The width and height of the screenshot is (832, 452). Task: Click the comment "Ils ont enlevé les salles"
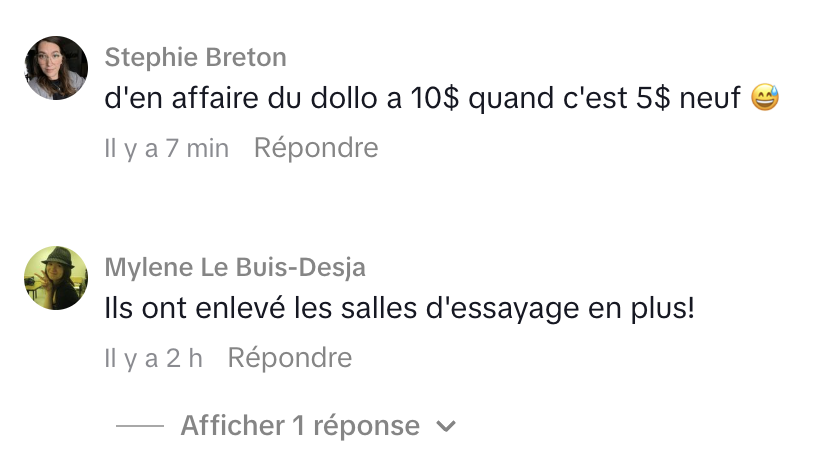[x=399, y=309]
